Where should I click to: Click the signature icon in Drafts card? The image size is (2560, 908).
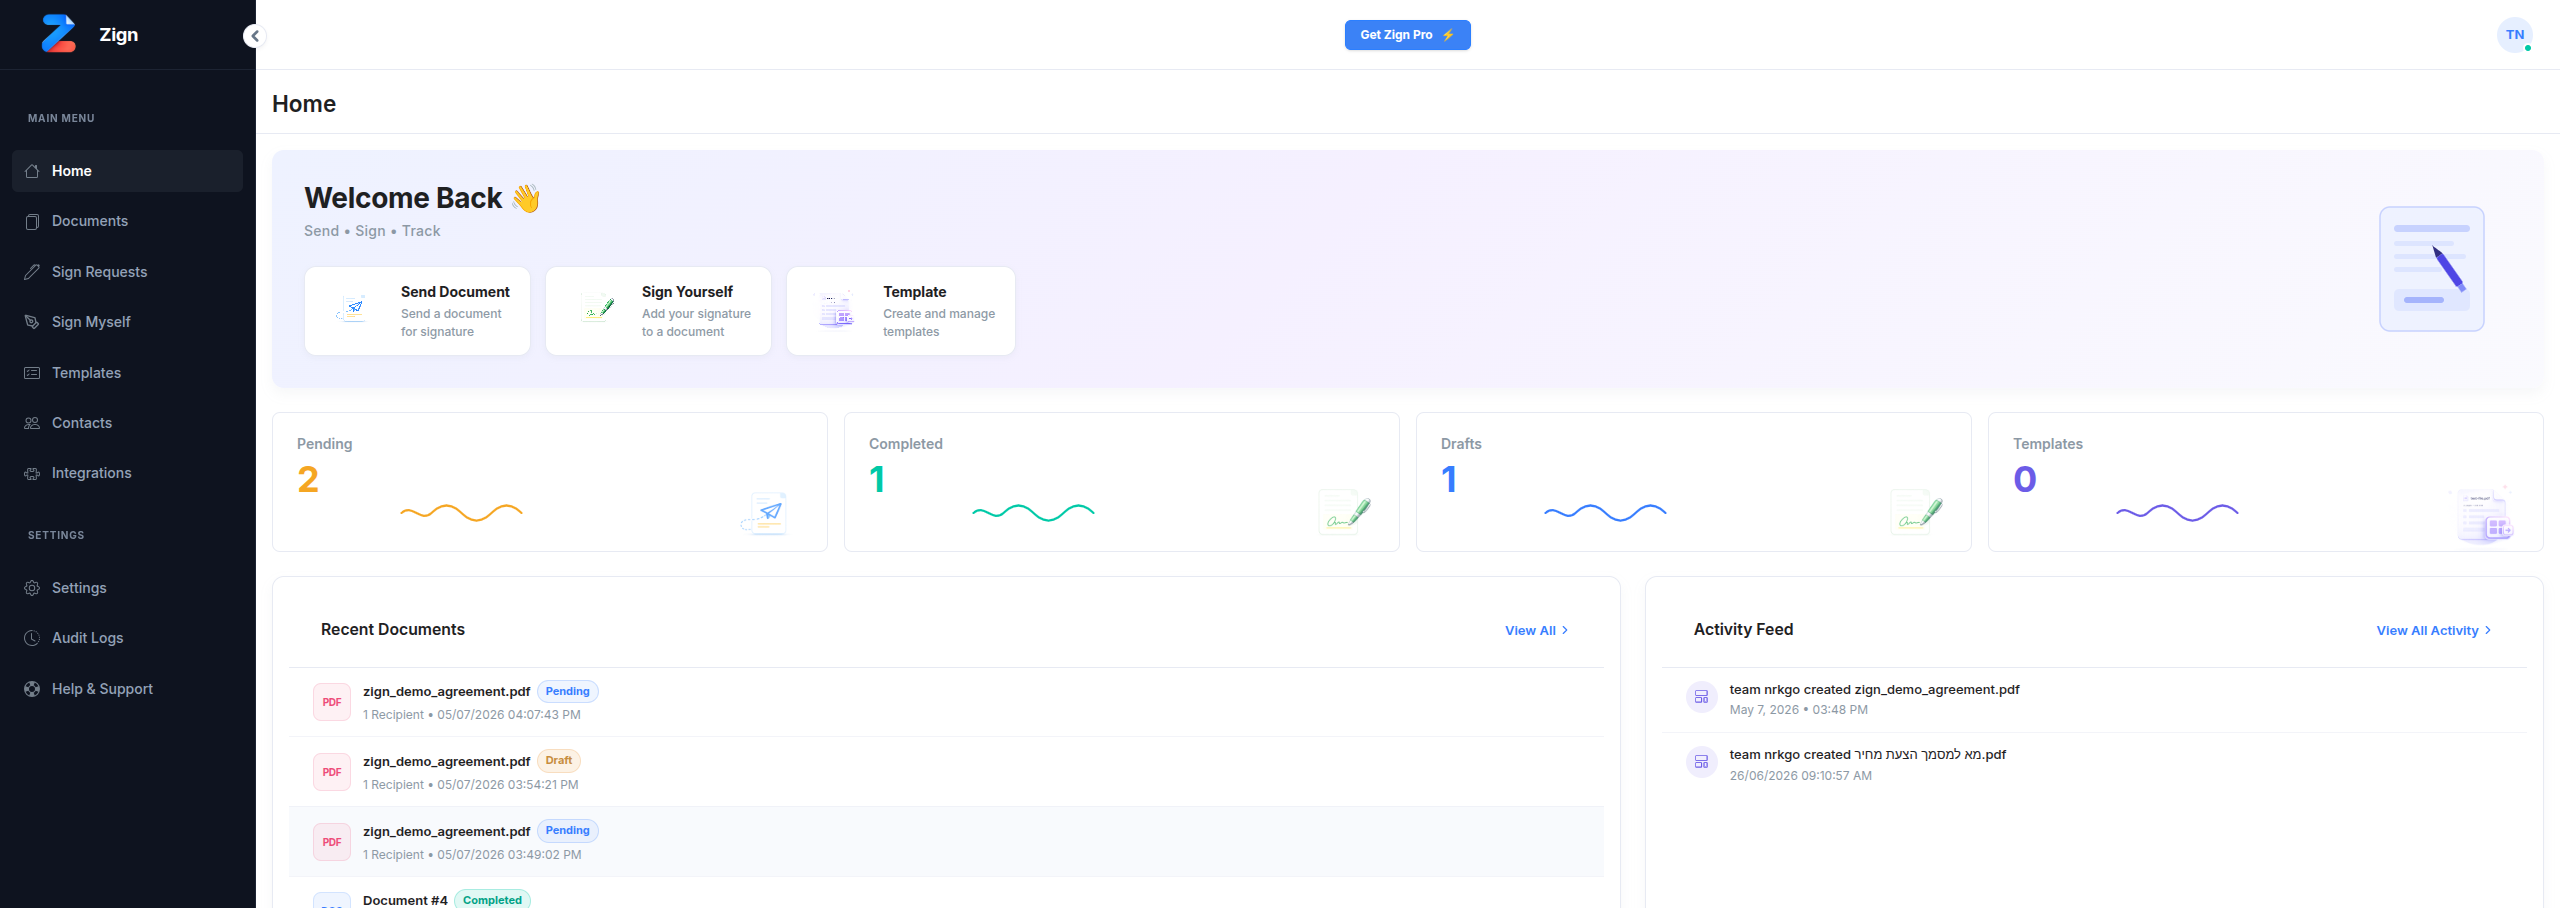(x=1916, y=512)
